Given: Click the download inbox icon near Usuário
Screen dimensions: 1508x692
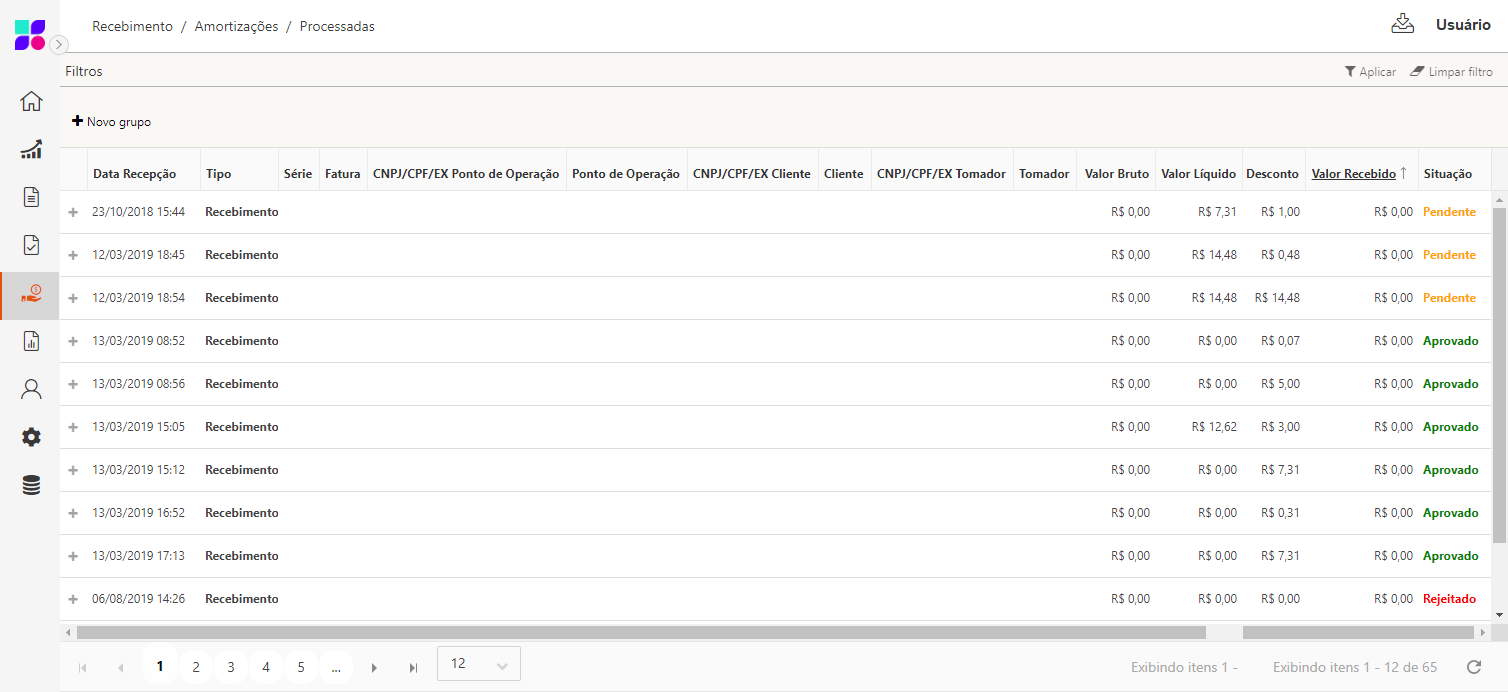Looking at the screenshot, I should (x=1403, y=25).
